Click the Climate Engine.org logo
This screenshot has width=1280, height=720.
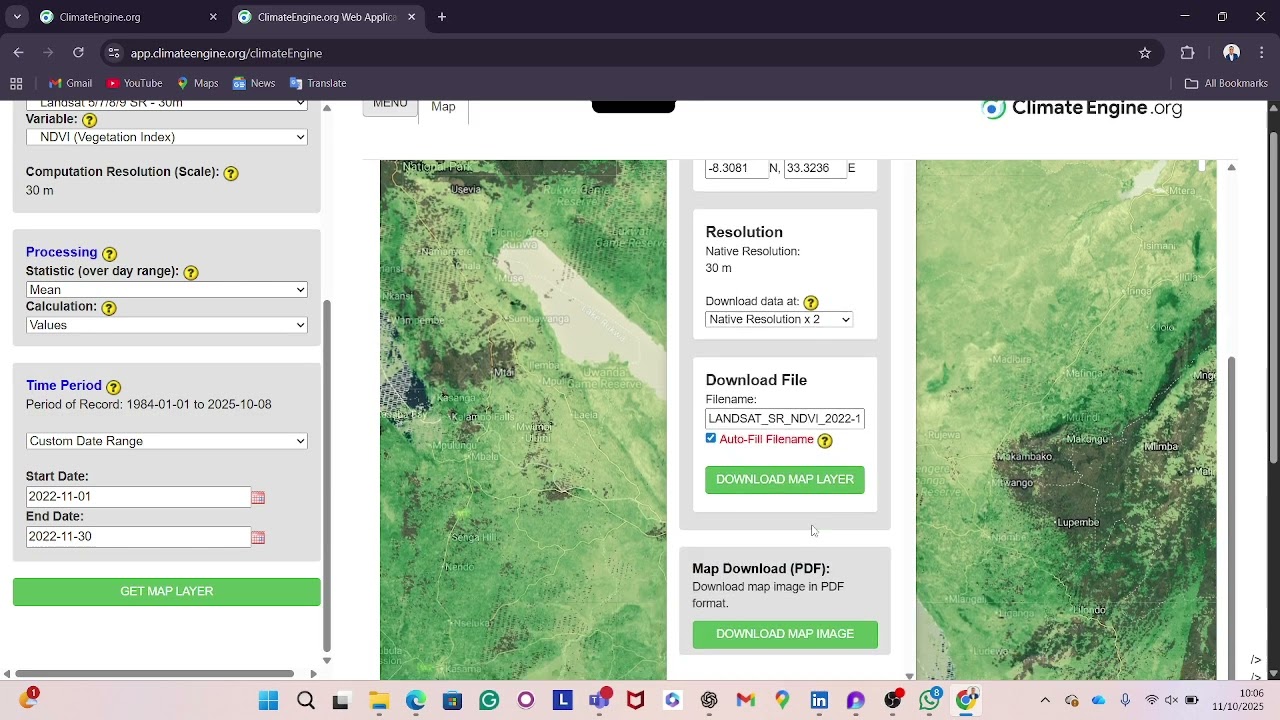pyautogui.click(x=1082, y=108)
